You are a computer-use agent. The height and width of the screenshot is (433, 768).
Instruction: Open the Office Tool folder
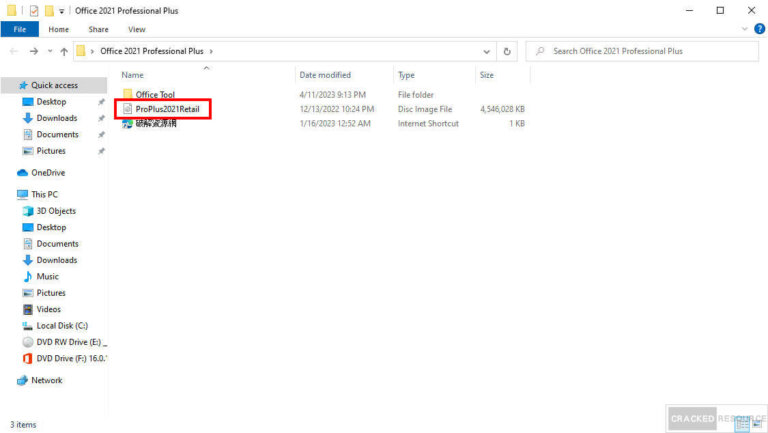coord(154,94)
